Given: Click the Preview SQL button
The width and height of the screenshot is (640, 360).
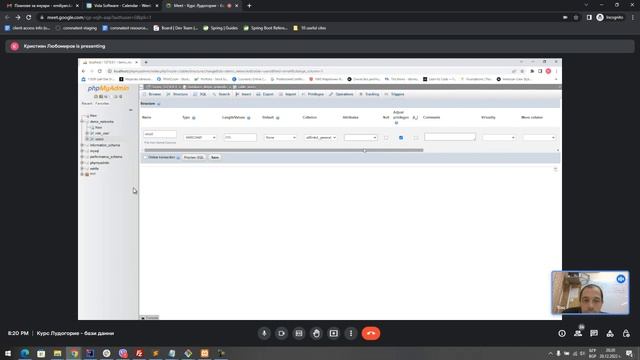Looking at the screenshot, I should pyautogui.click(x=193, y=158).
